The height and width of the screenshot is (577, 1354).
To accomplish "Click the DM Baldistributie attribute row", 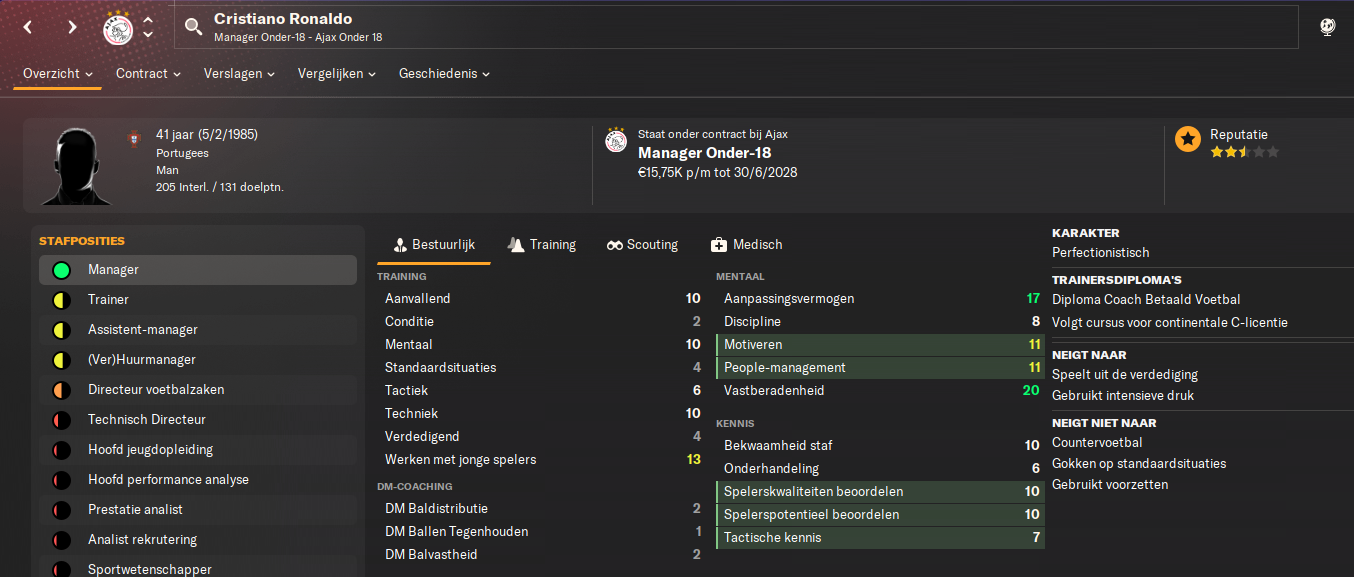I will [541, 508].
